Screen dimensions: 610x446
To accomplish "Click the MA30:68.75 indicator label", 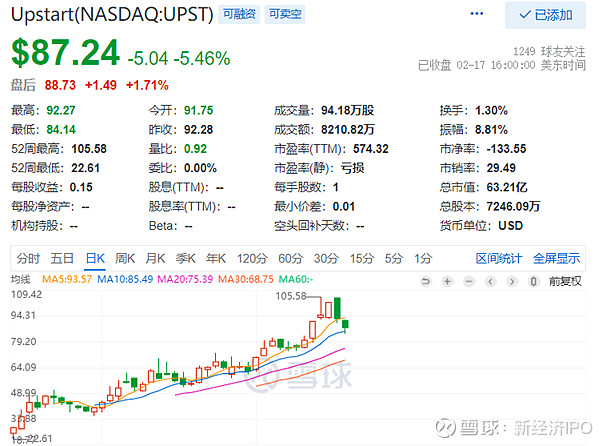I will click(x=246, y=279).
